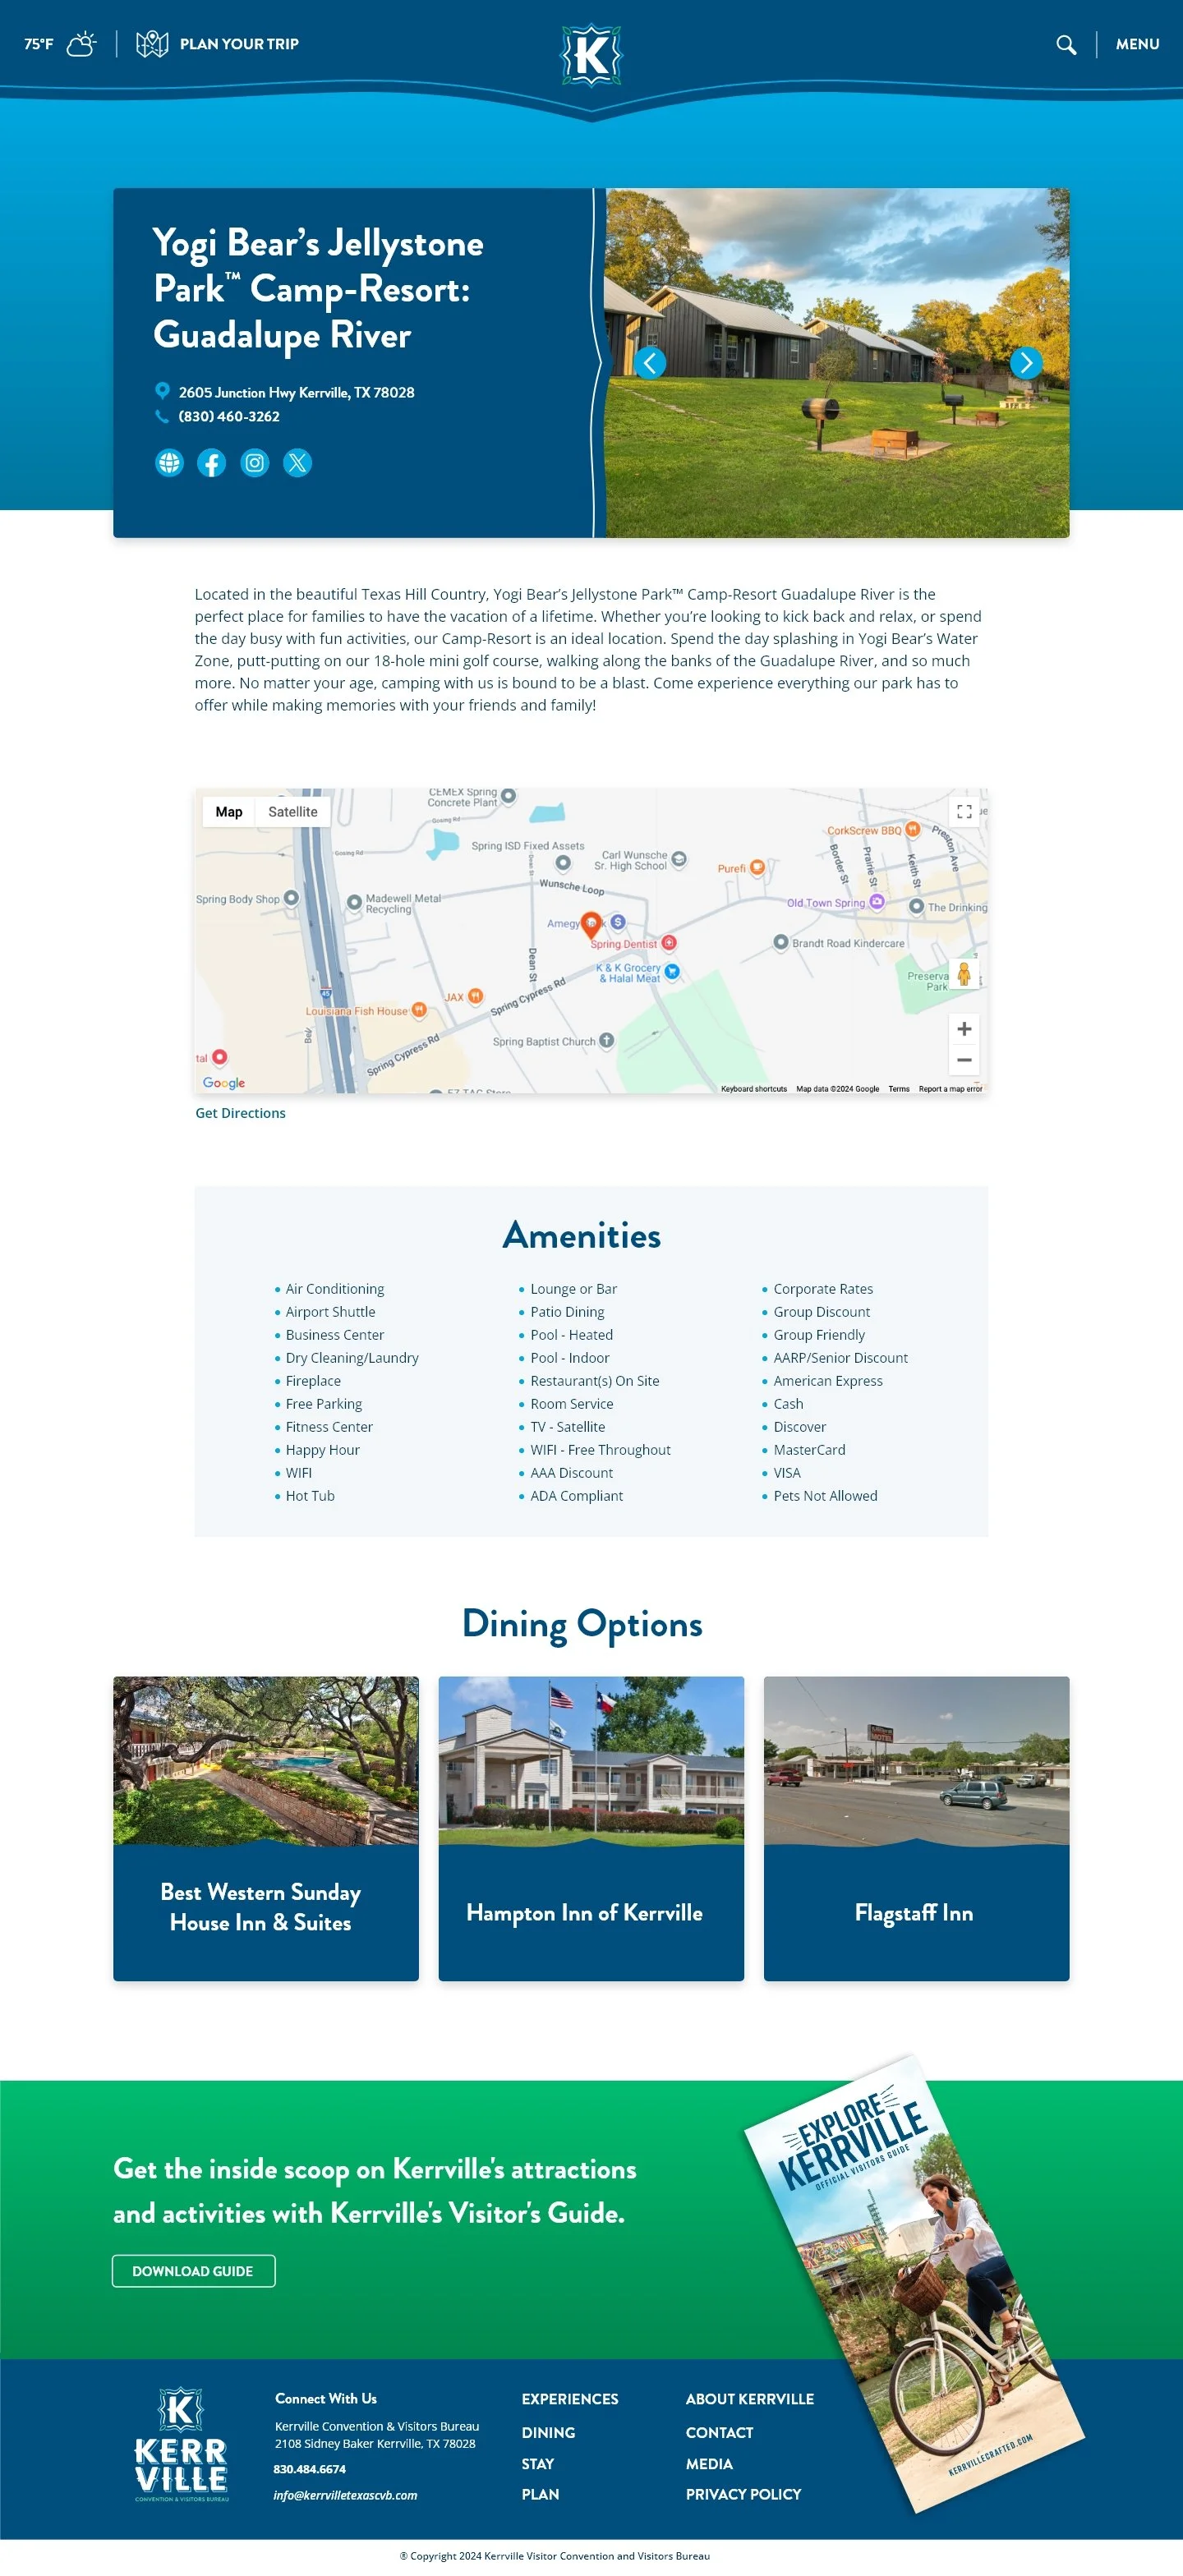Open Hampton Inn of Kerrville card
Viewport: 1183px width, 2576px height.
coord(591,1828)
